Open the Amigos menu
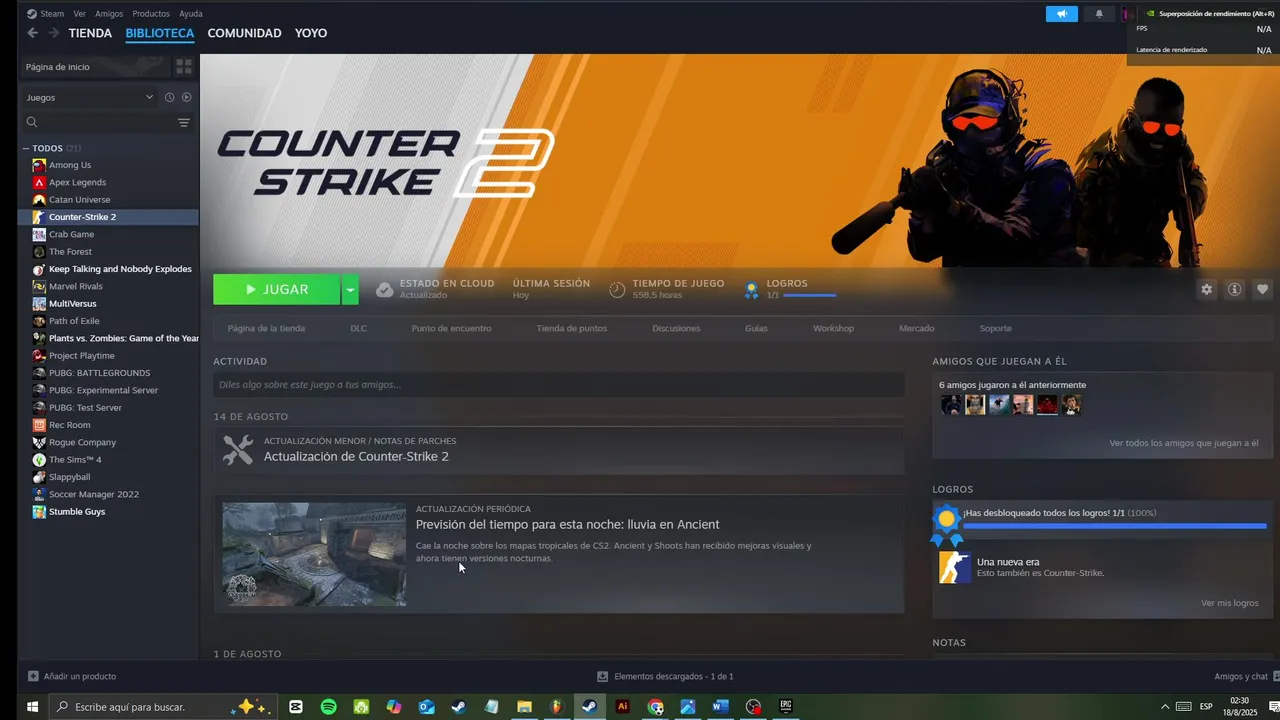 coord(109,14)
